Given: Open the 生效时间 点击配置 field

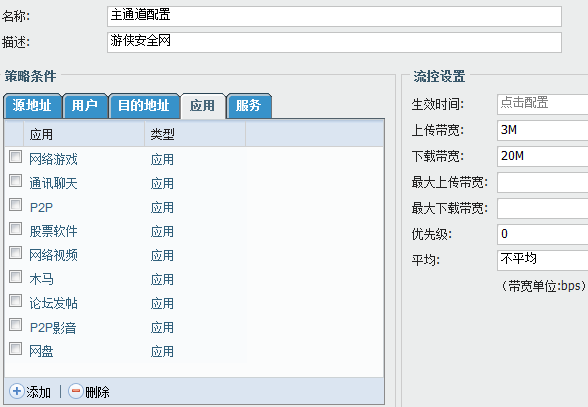Looking at the screenshot, I should (543, 104).
